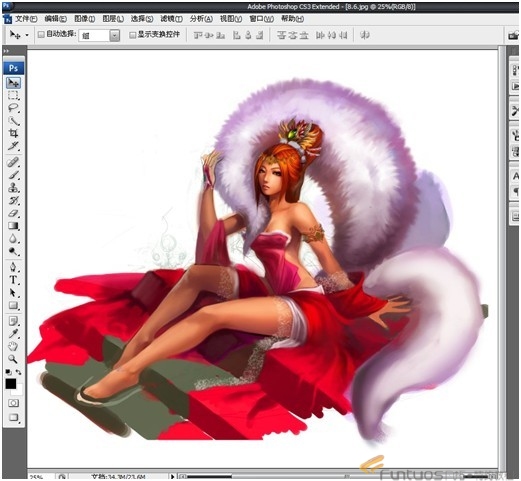Select the Move tool in toolbox
521x481 pixels.
[13, 83]
